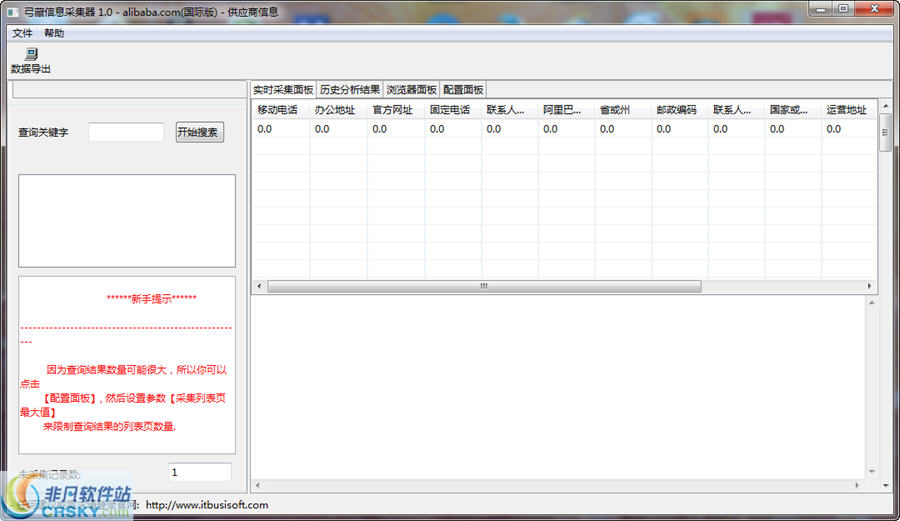Select 0.0 cell under 官方网址
Screen dimensions: 900x521
pos(395,129)
